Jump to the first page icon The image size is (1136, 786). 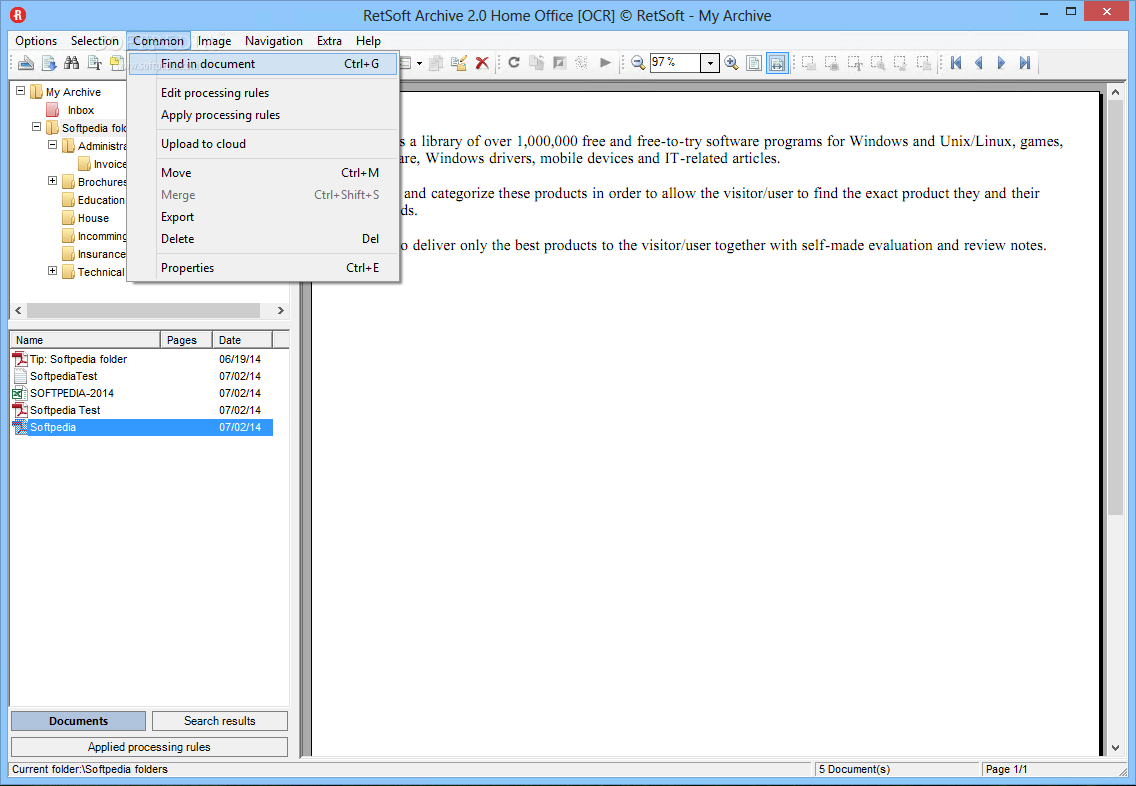pyautogui.click(x=956, y=63)
